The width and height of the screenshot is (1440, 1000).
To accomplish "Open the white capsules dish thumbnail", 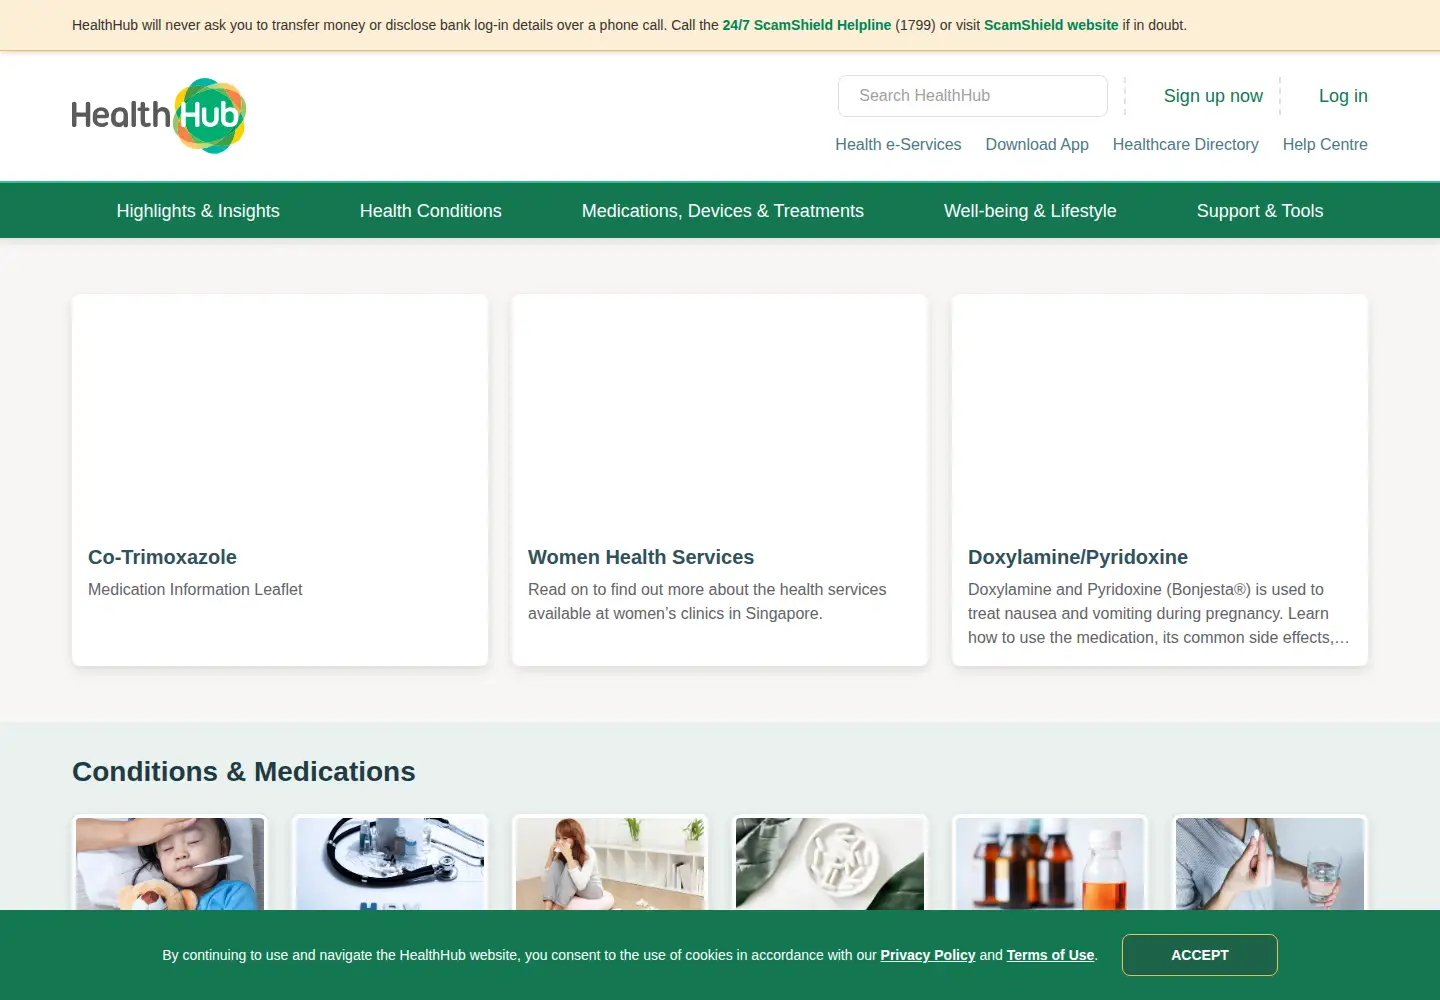I will [x=830, y=864].
